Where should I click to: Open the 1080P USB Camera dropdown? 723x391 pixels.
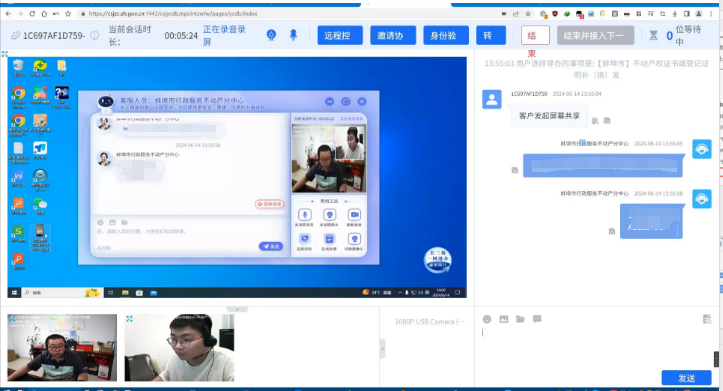429,322
